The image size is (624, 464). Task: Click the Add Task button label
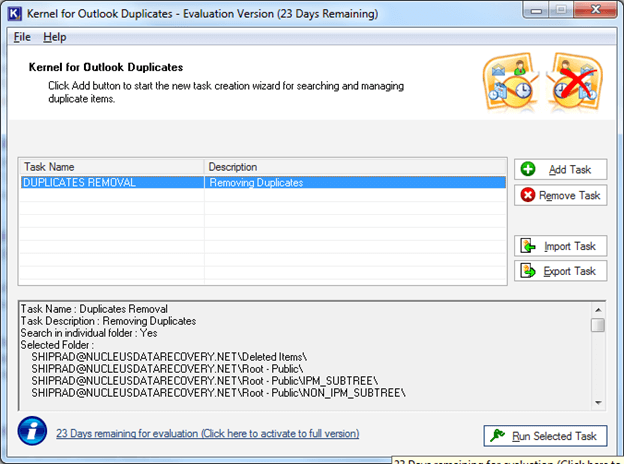(570, 170)
